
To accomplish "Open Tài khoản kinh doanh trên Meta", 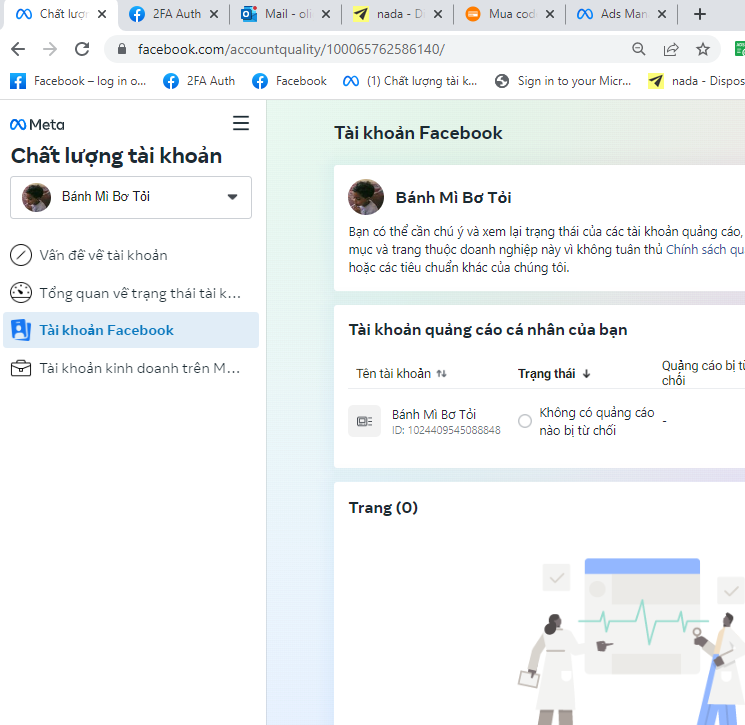I will pyautogui.click(x=131, y=368).
